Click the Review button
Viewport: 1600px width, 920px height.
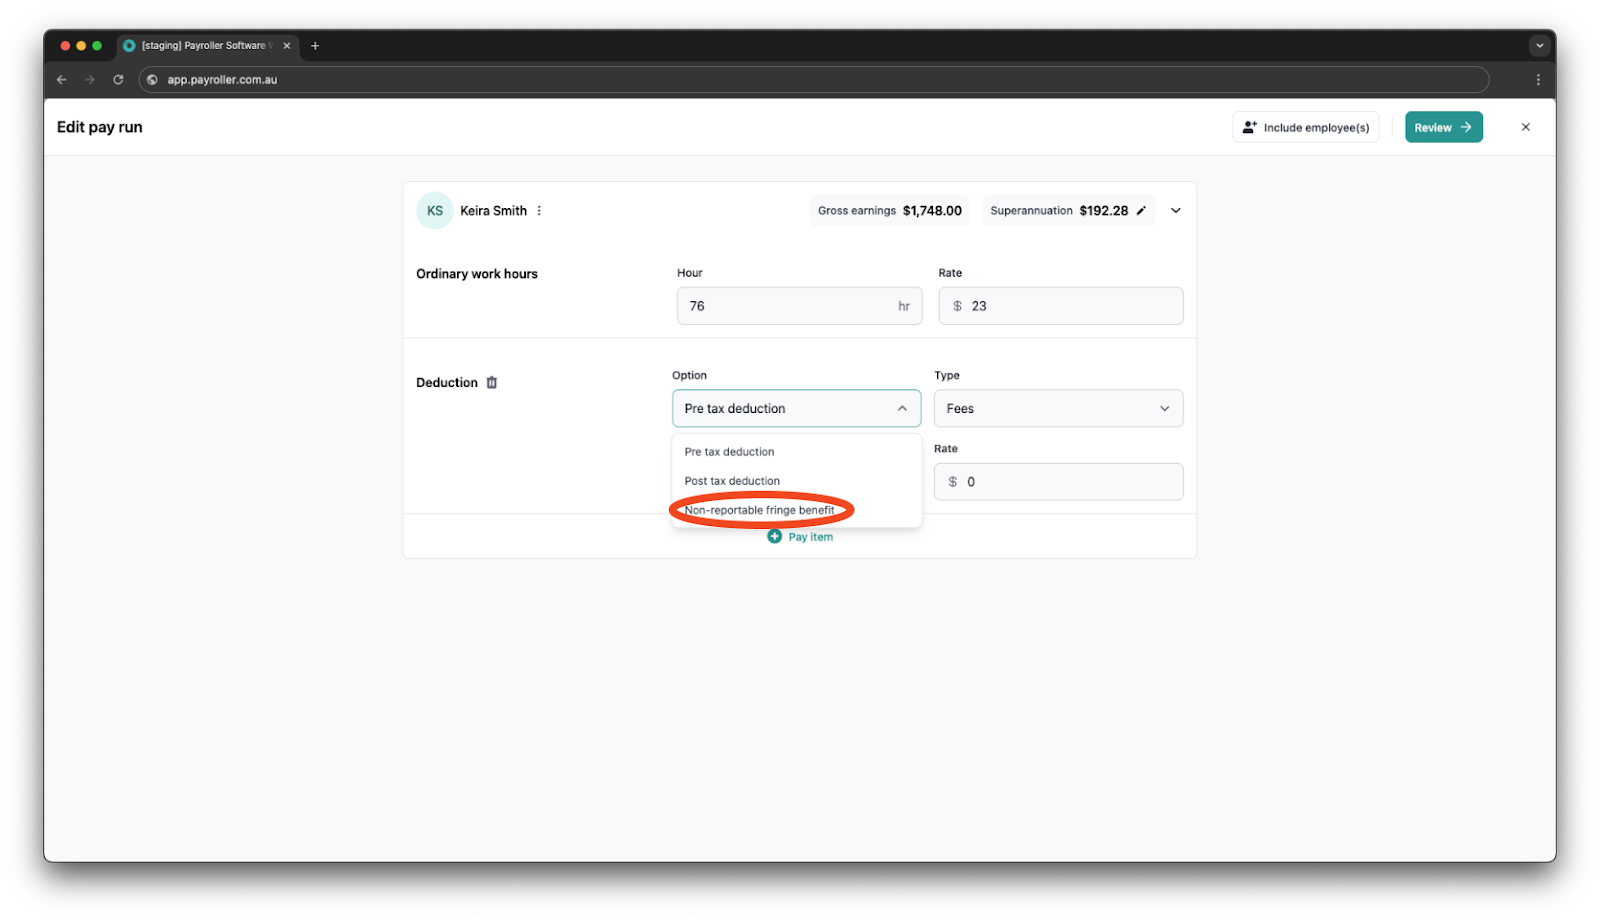pos(1443,127)
